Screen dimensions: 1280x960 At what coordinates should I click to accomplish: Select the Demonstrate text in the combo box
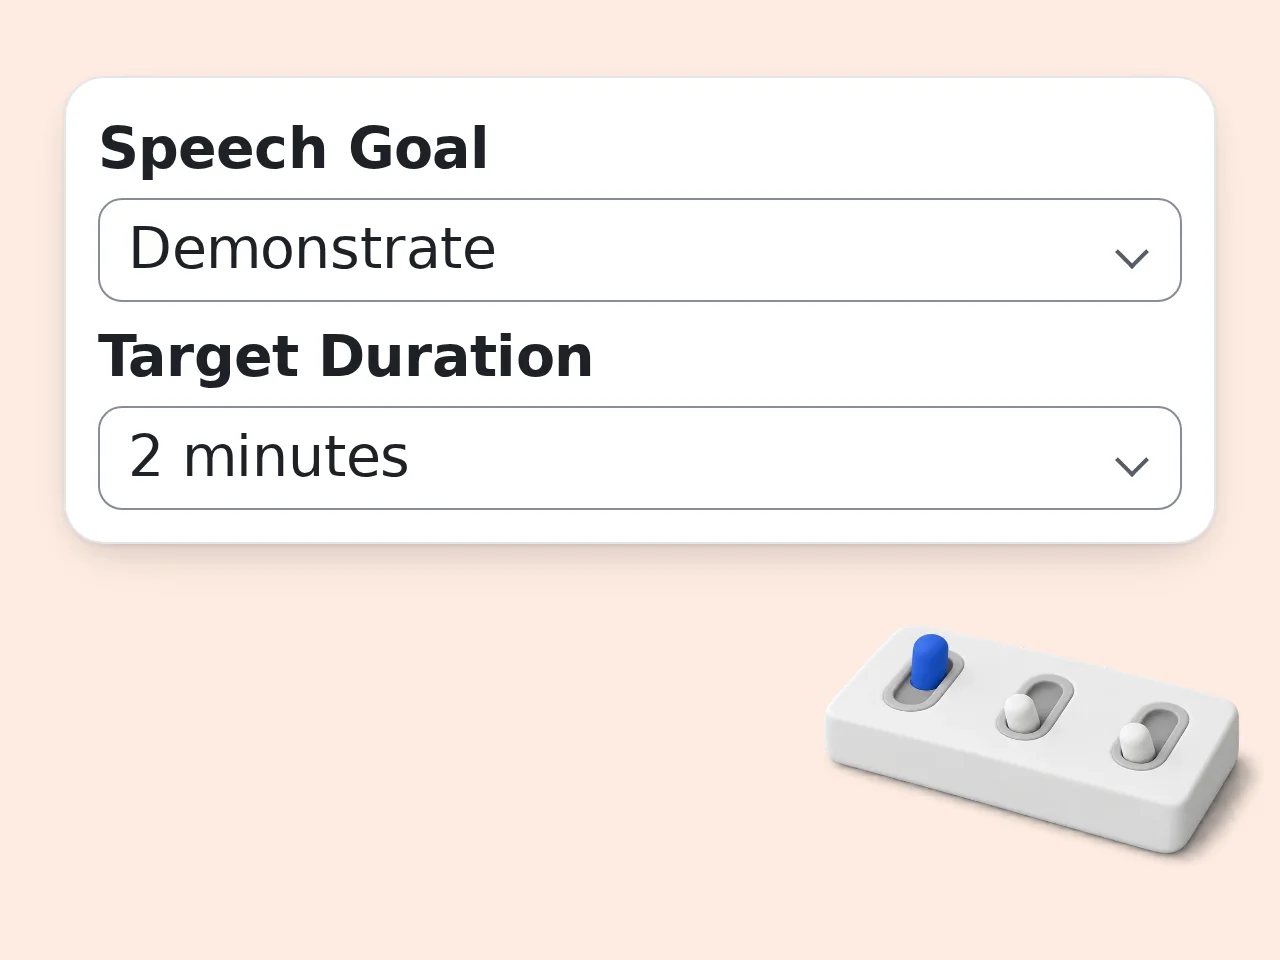(x=313, y=248)
